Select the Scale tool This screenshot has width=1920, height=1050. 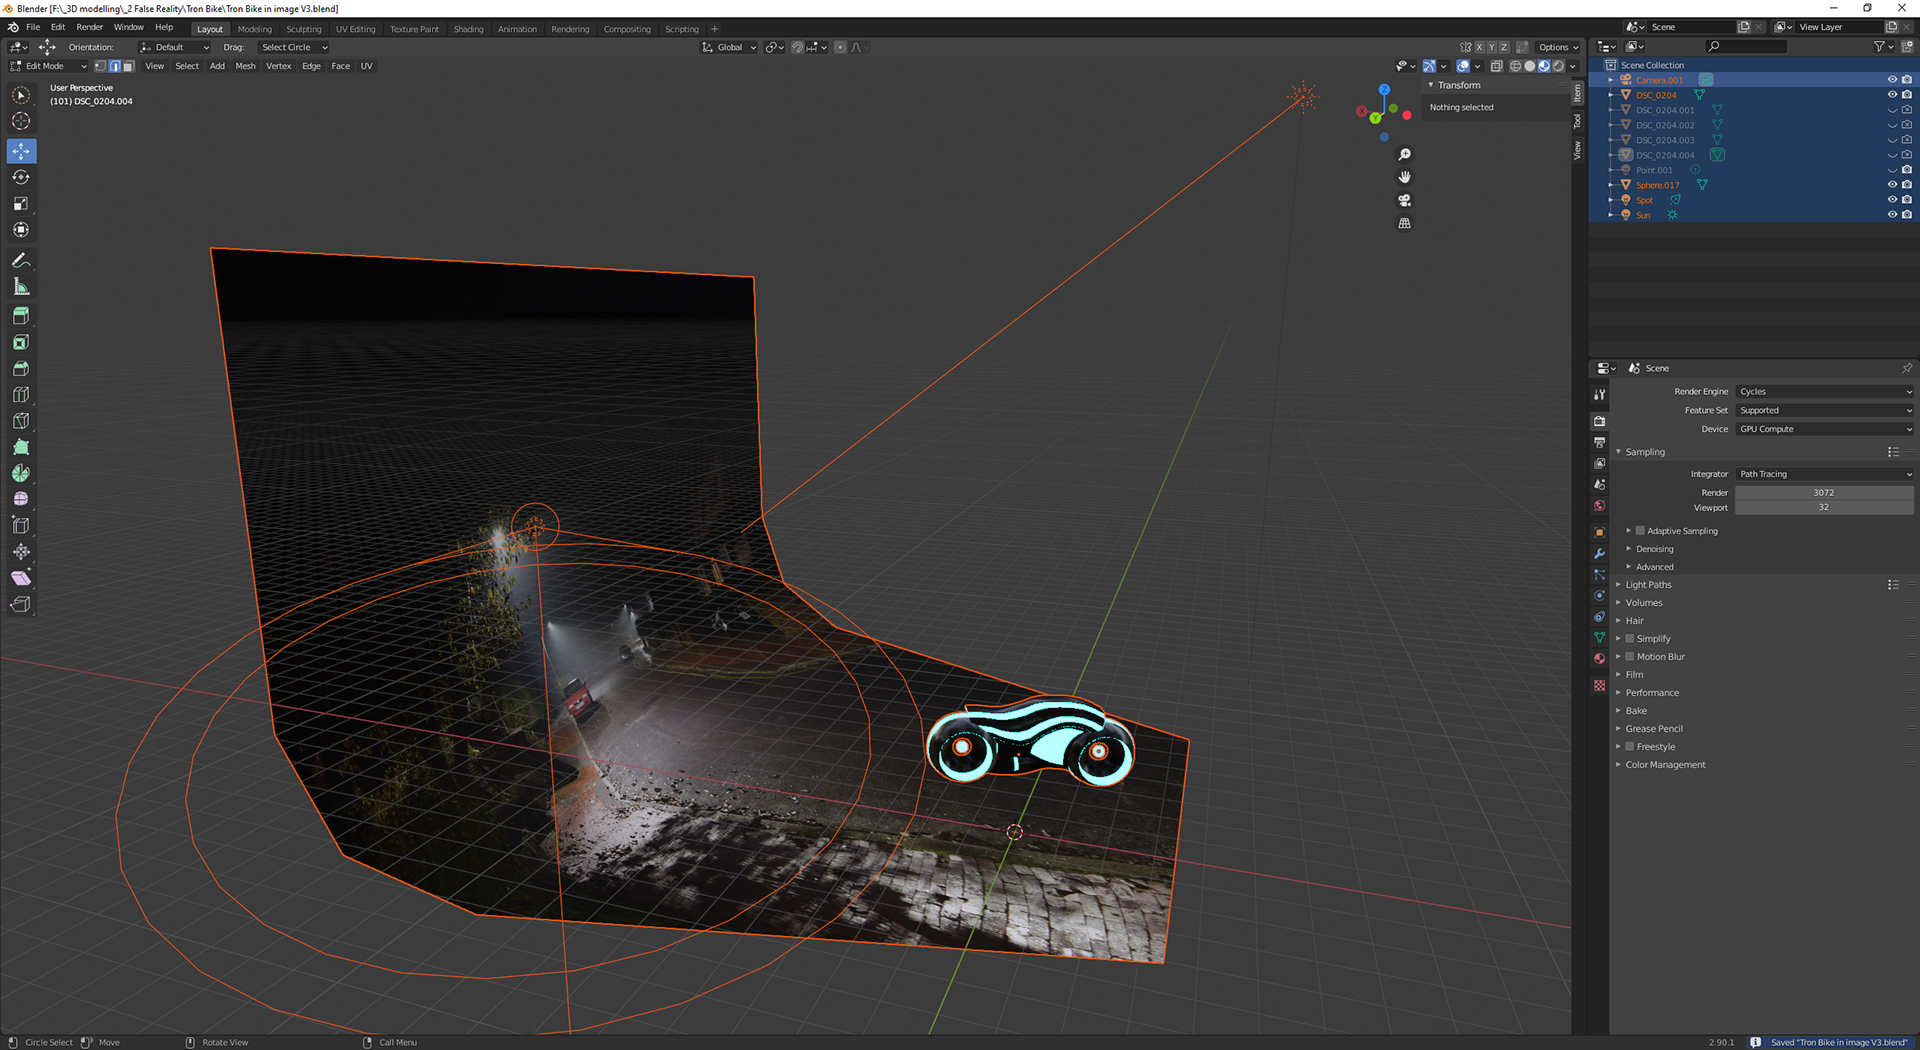coord(21,204)
